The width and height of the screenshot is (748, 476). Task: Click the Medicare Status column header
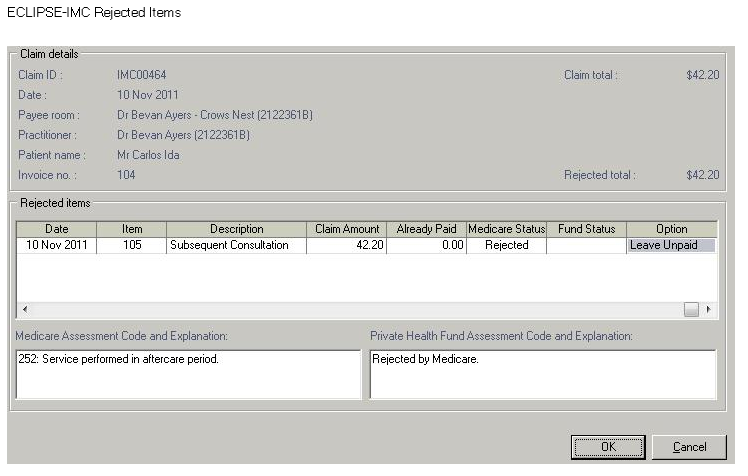506,229
